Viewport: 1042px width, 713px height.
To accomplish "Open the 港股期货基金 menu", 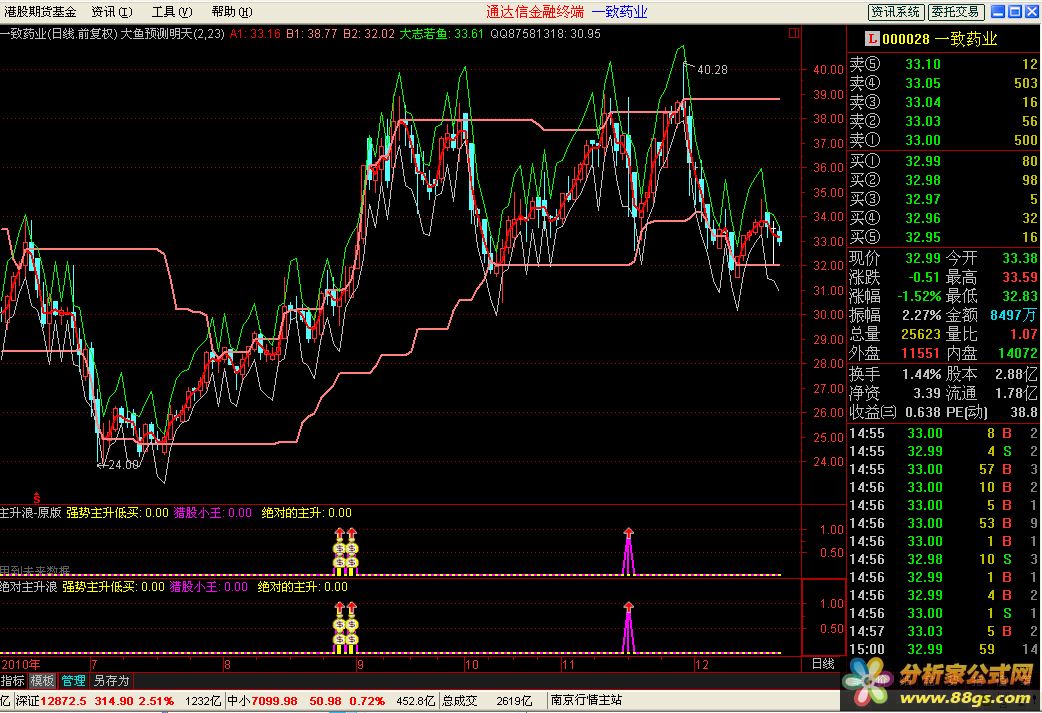I will pyautogui.click(x=40, y=11).
